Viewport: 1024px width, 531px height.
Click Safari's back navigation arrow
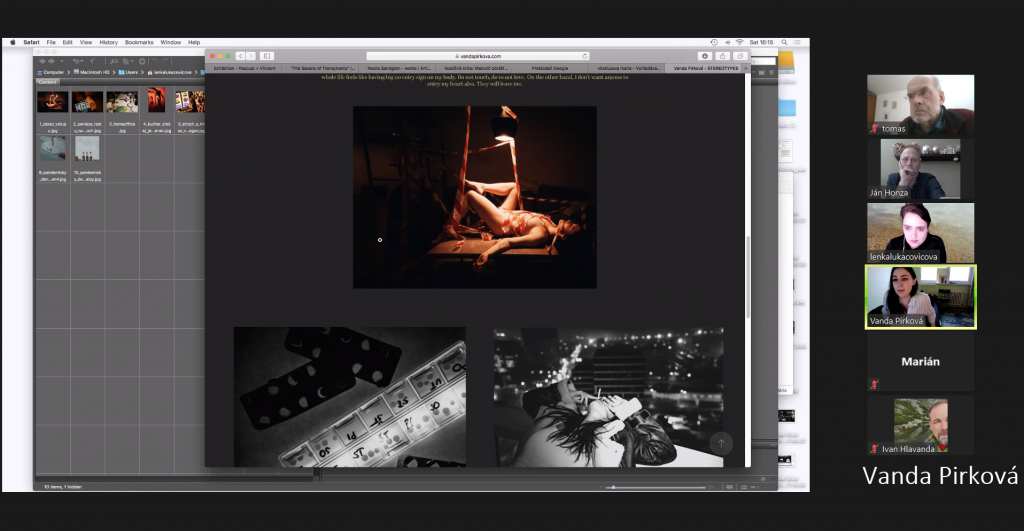(x=240, y=56)
